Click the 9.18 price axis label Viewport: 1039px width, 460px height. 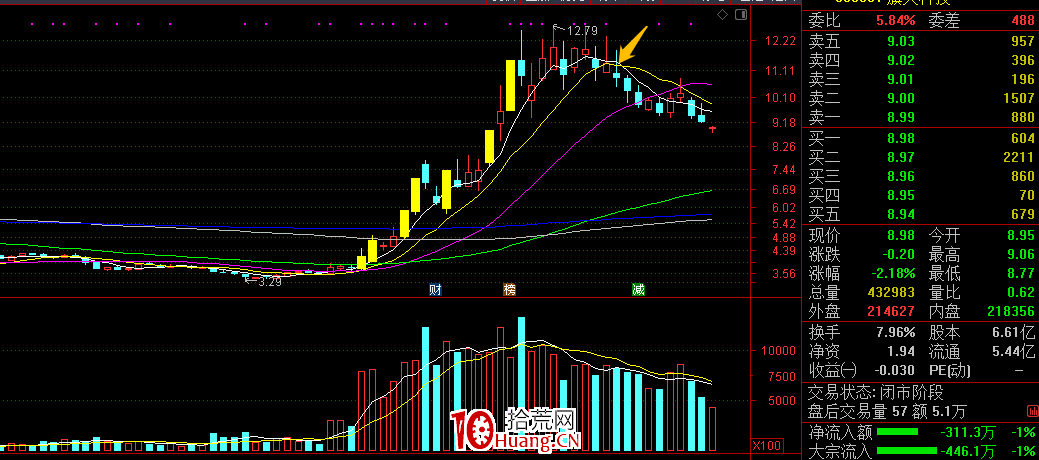[783, 123]
